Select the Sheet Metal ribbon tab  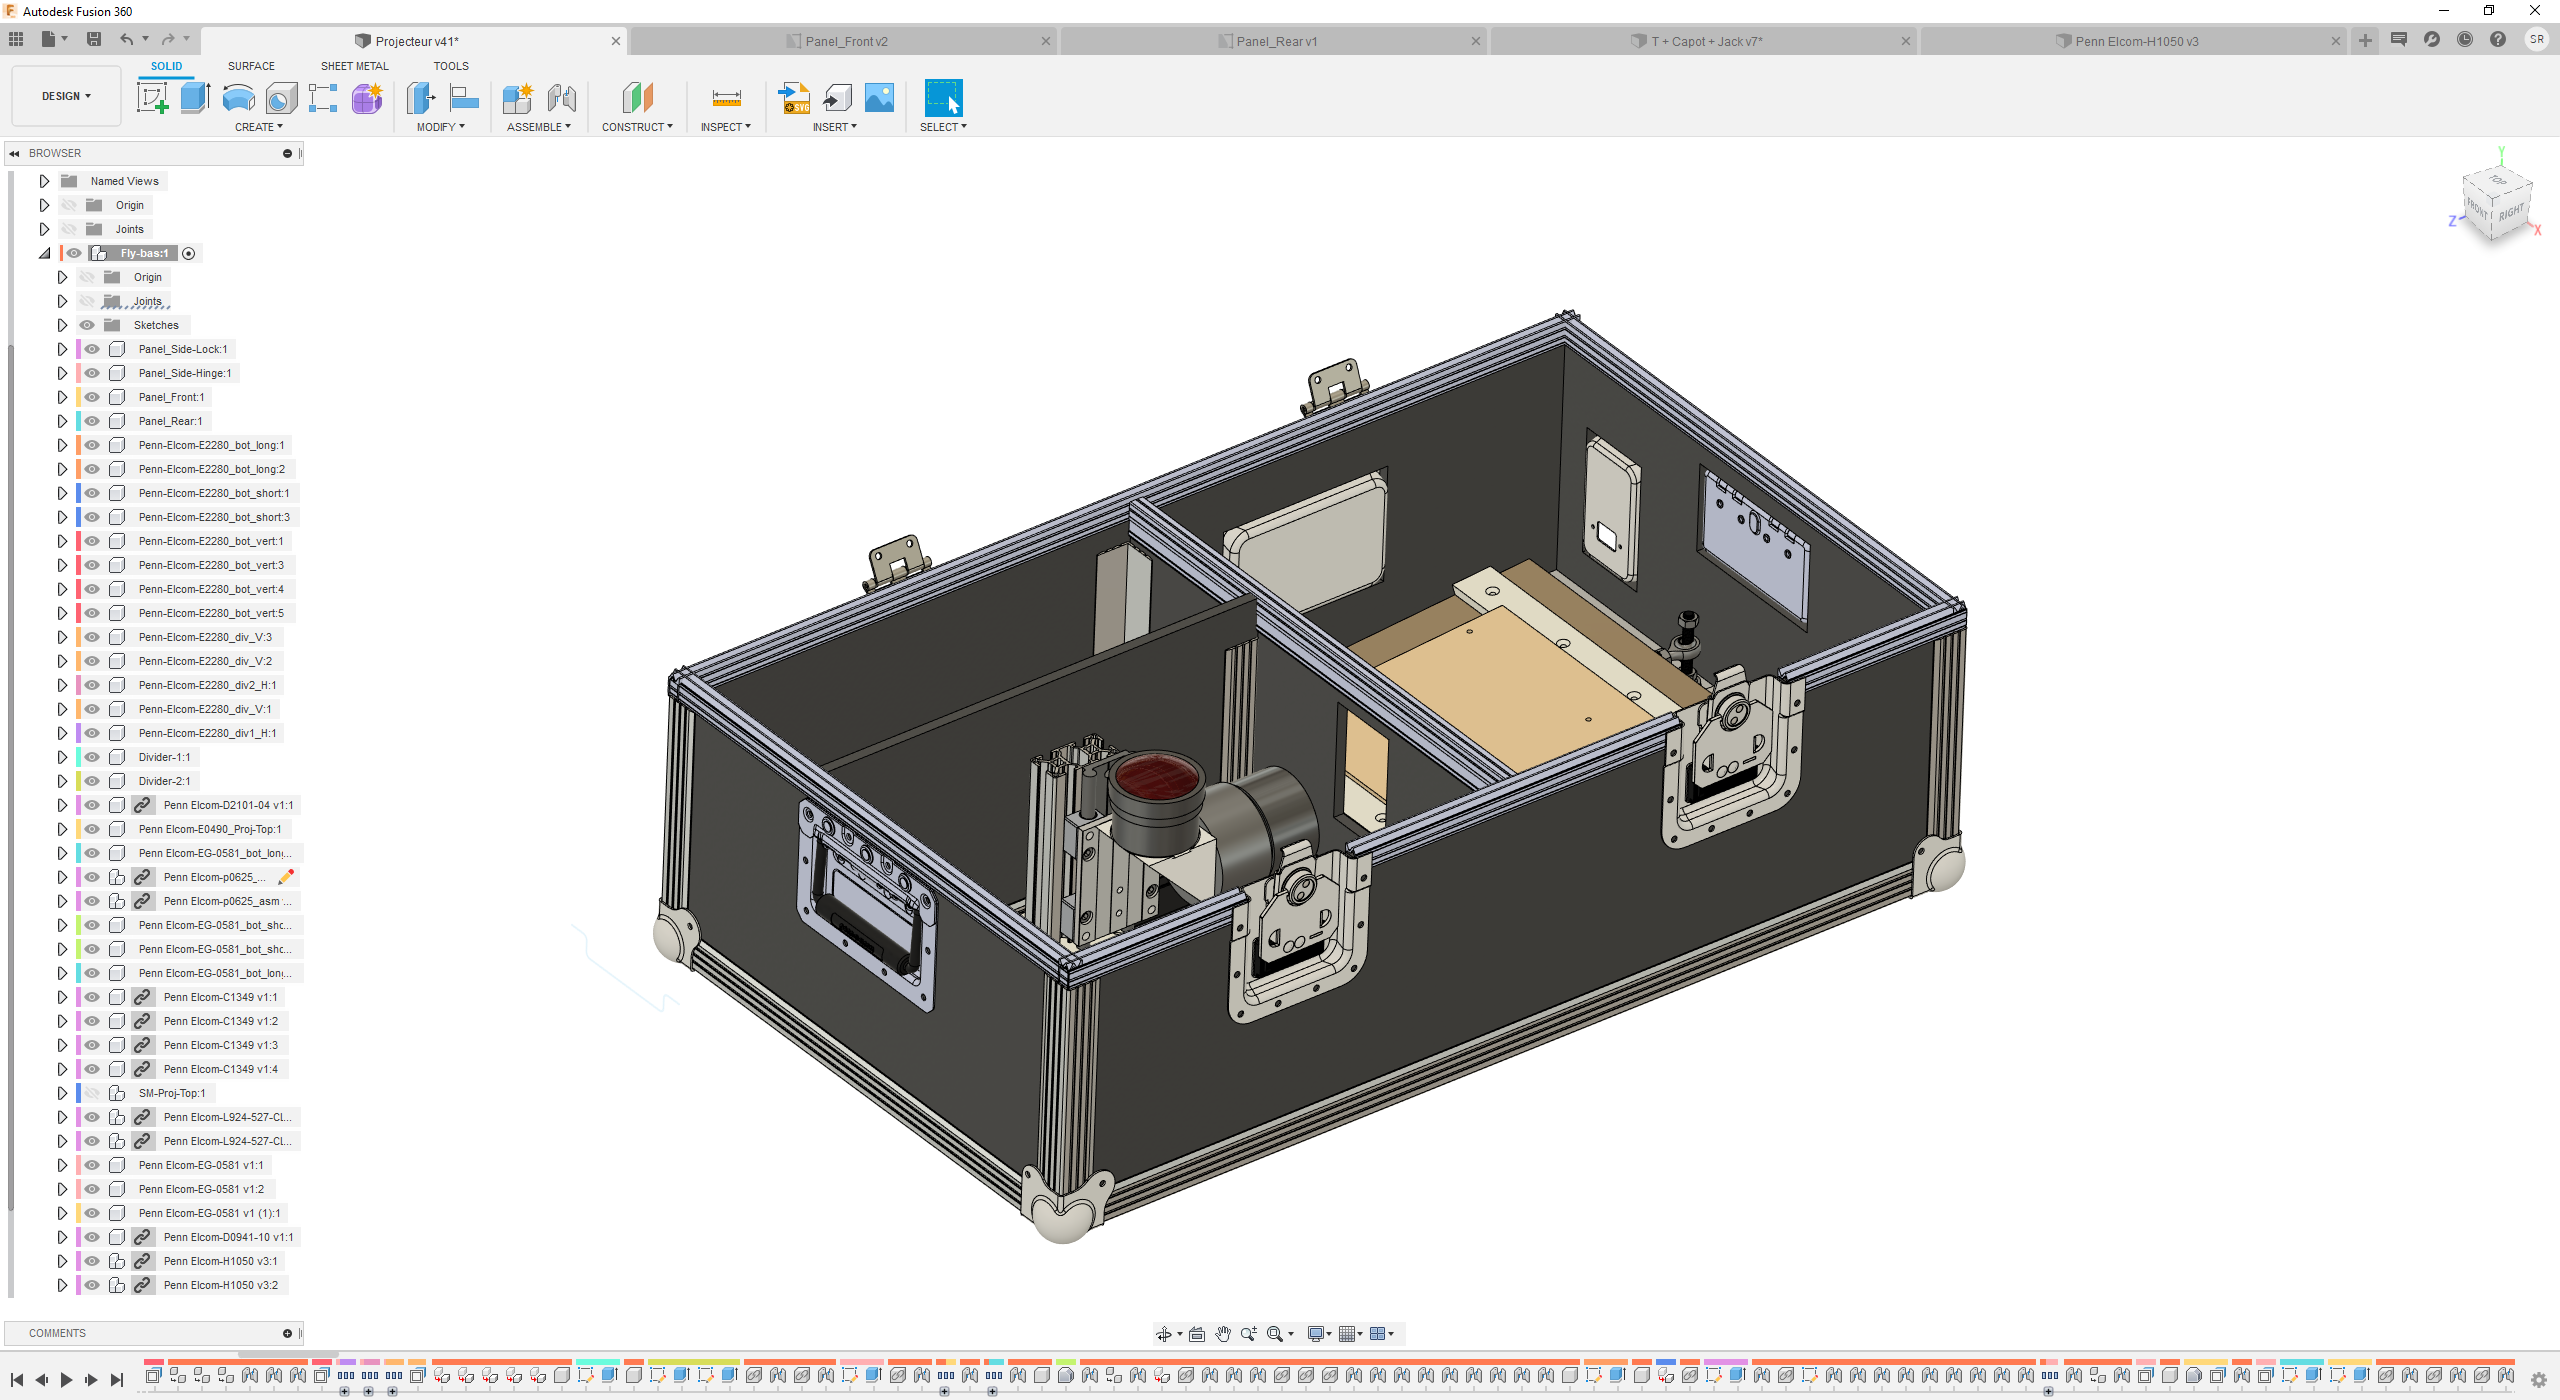coord(353,66)
